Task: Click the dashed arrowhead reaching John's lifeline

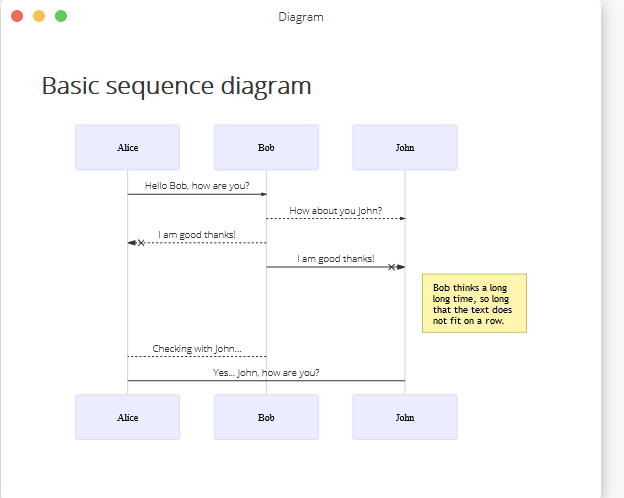Action: click(x=402, y=219)
